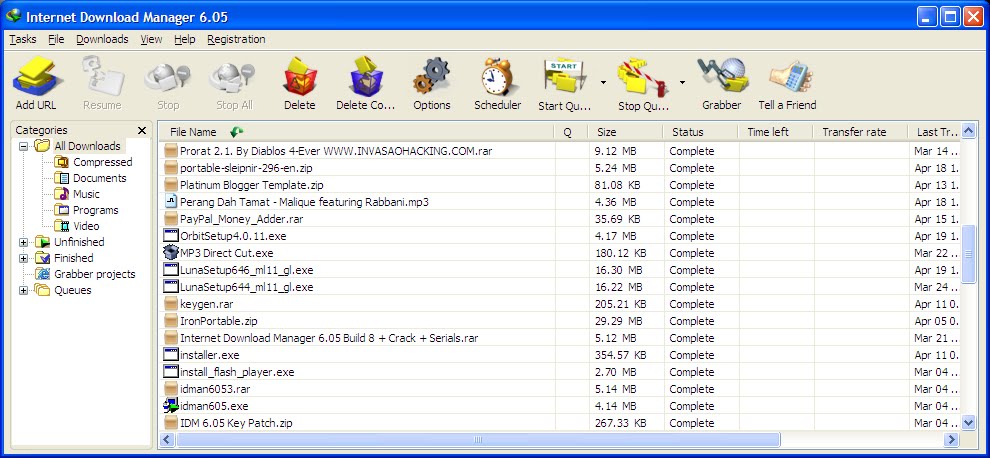Click the Stop All toolbar icon
This screenshot has height=458, width=990.
click(x=233, y=77)
